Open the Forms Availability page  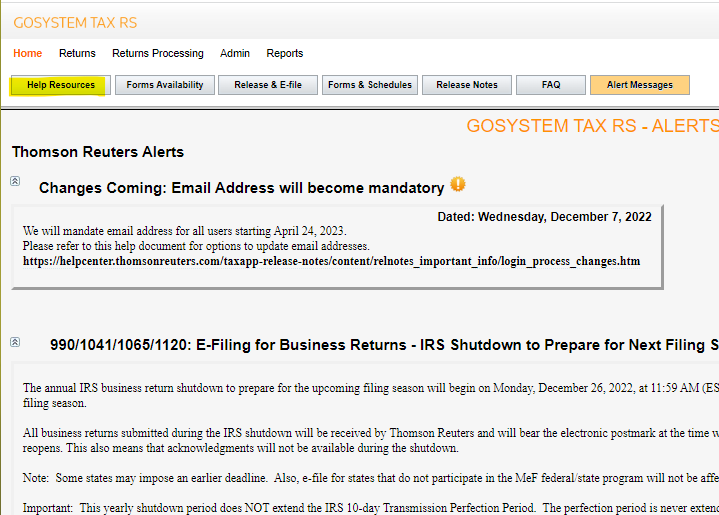tap(165, 85)
